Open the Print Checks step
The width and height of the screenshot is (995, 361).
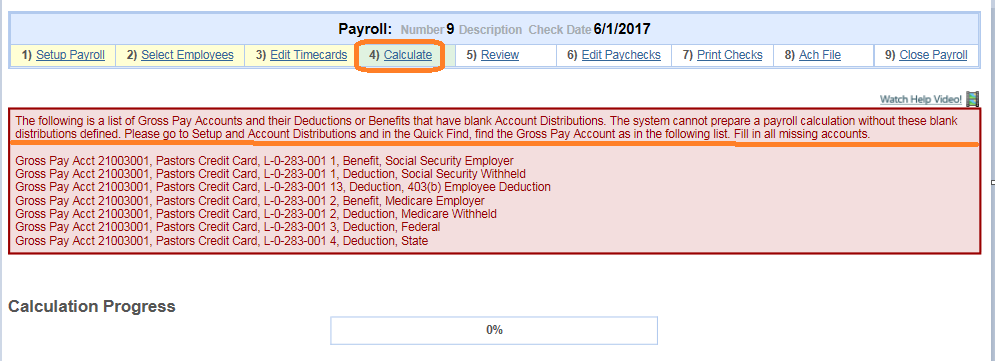[730, 55]
